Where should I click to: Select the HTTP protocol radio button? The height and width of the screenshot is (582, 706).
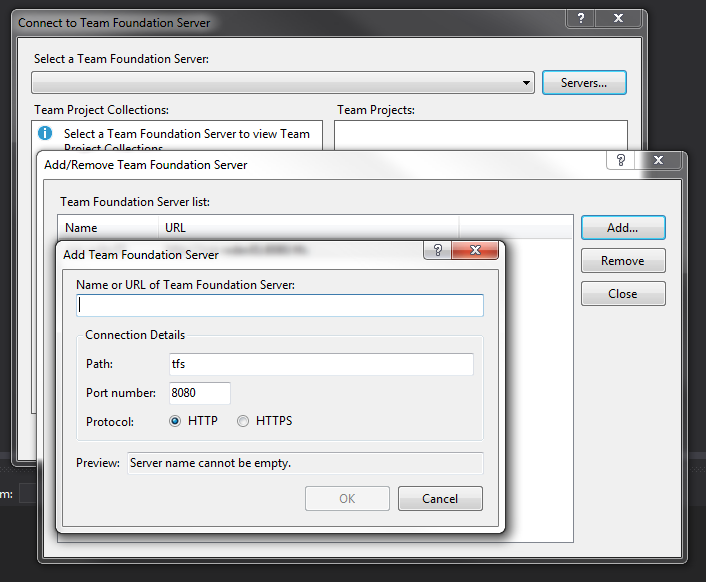coord(176,421)
